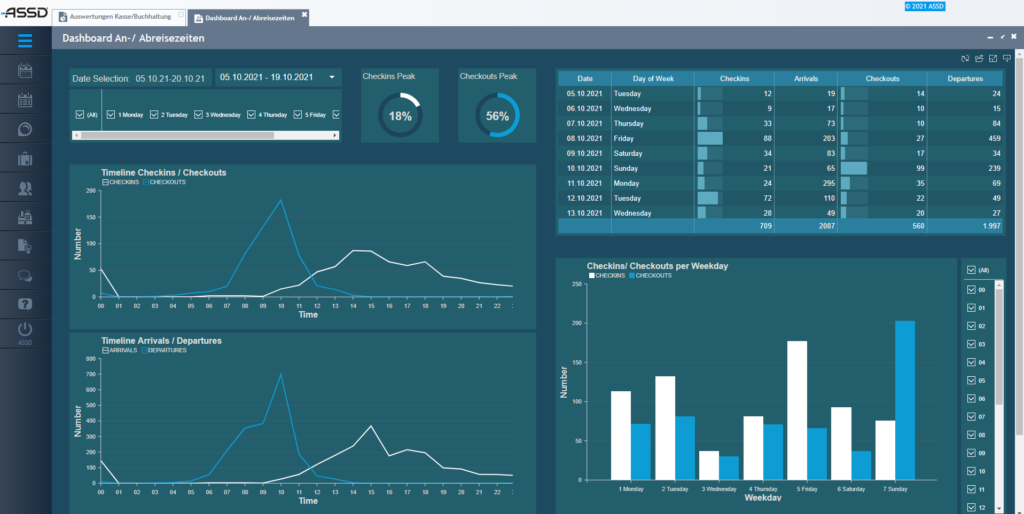Click the 05.10.2021 date cell
Viewport: 1024px width, 514px height.
(x=584, y=93)
